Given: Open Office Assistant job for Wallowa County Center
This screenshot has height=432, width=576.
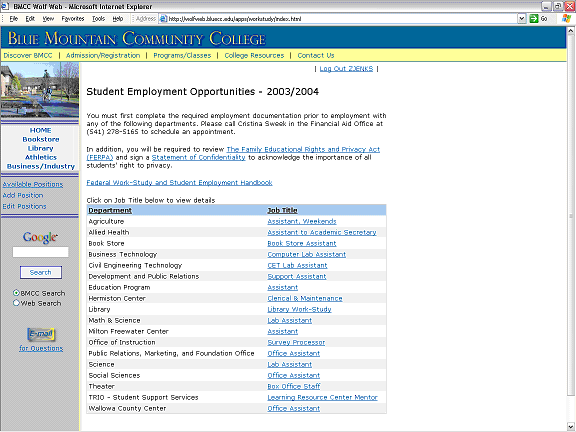Looking at the screenshot, I should [294, 409].
